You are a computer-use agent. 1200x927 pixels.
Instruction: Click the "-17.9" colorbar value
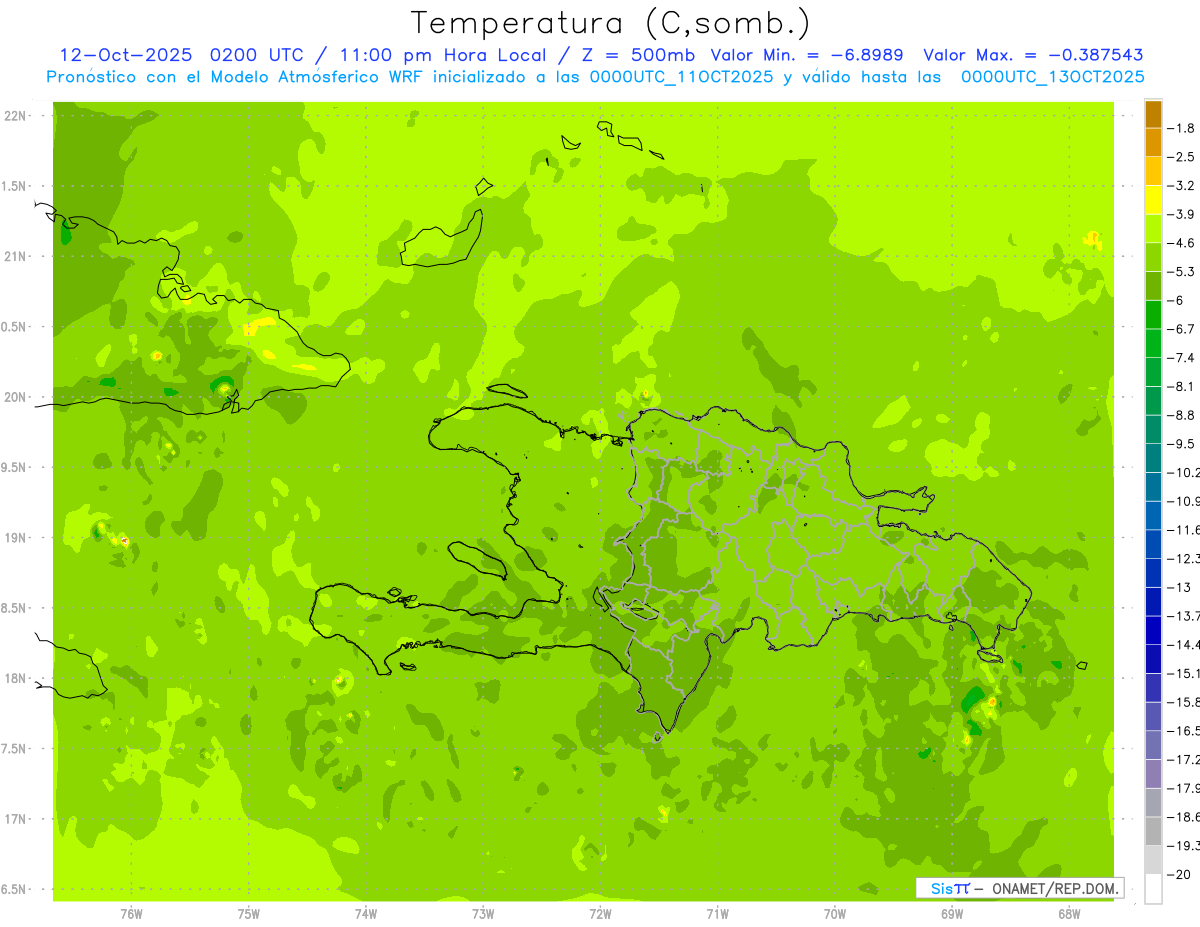point(1183,789)
